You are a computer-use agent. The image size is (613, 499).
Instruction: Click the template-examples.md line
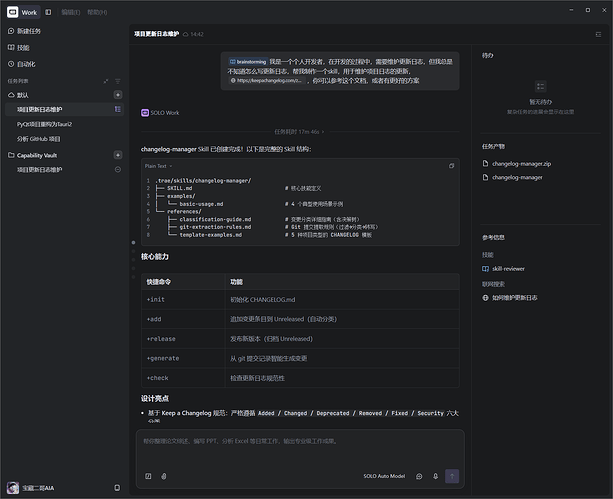tap(210, 235)
